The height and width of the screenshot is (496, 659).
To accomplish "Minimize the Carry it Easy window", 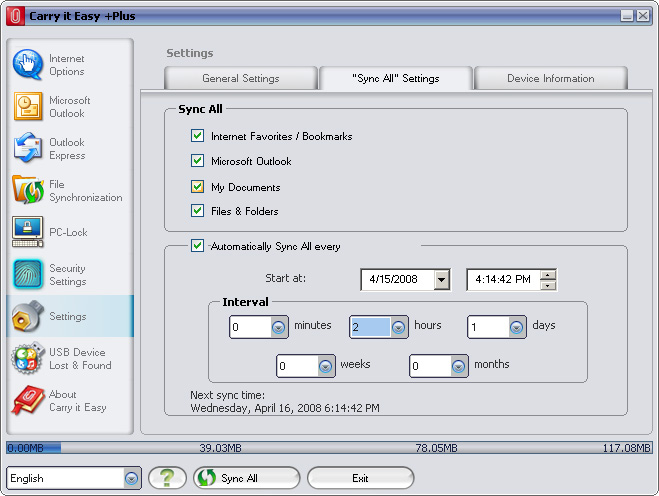I will click(627, 16).
